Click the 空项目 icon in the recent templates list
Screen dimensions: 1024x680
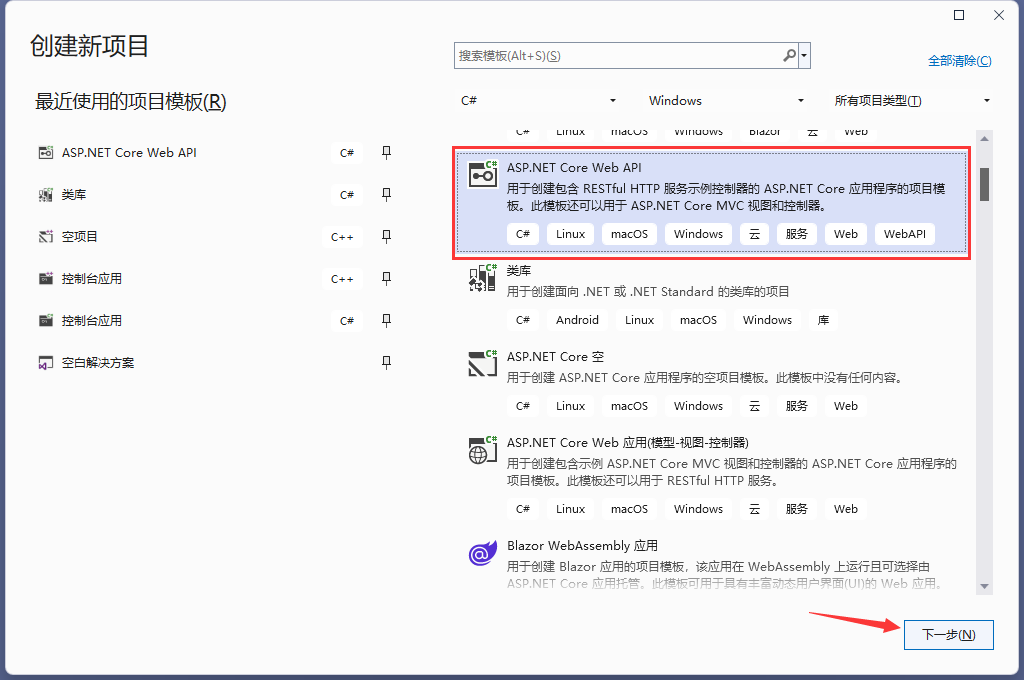[x=46, y=236]
